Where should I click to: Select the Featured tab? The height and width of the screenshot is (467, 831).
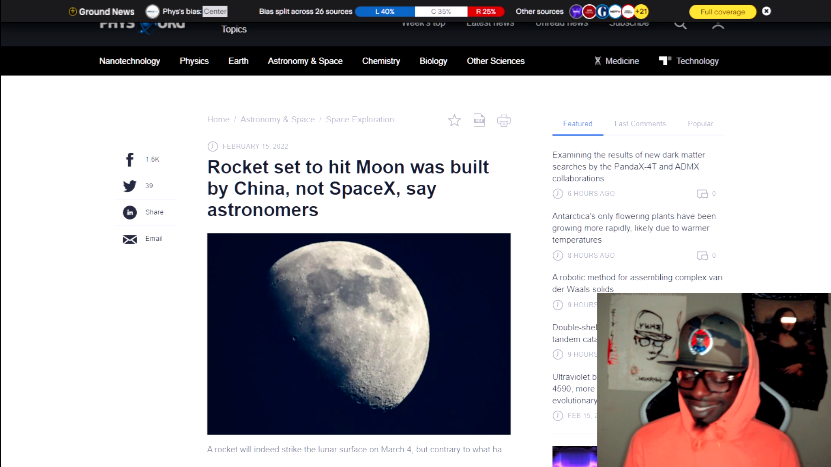577,124
